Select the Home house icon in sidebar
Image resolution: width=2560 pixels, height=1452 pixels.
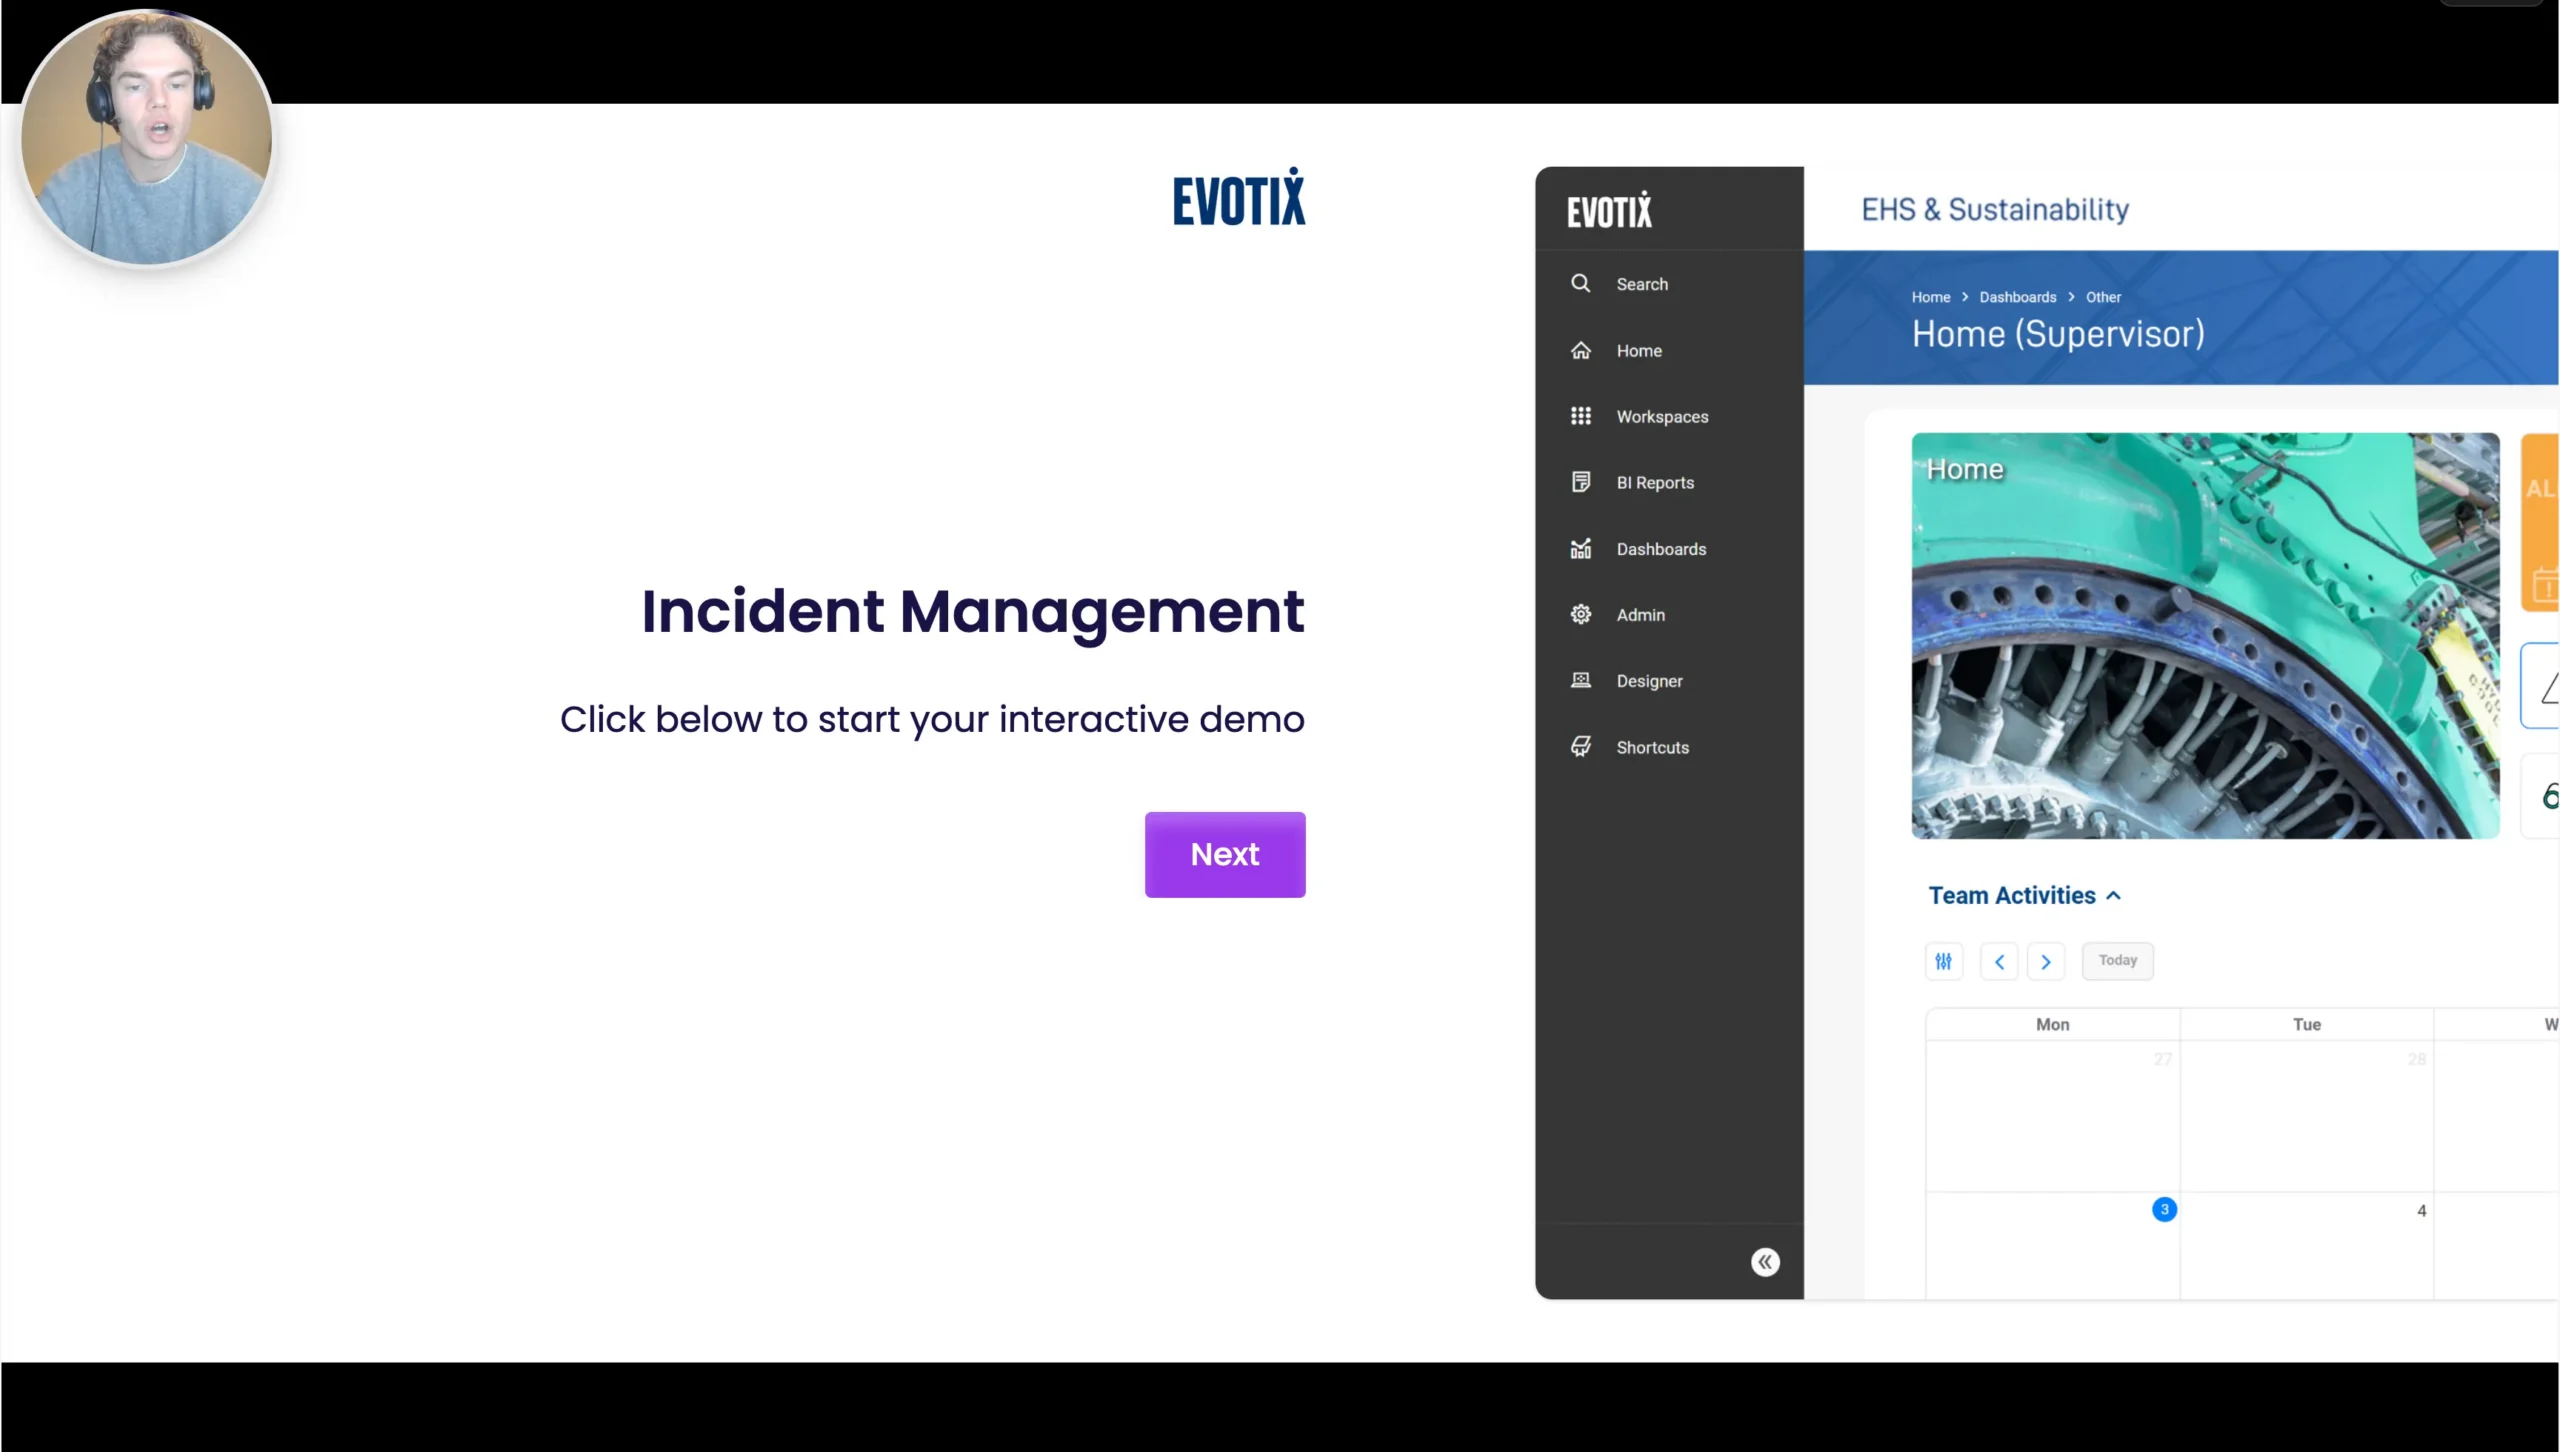point(1580,350)
